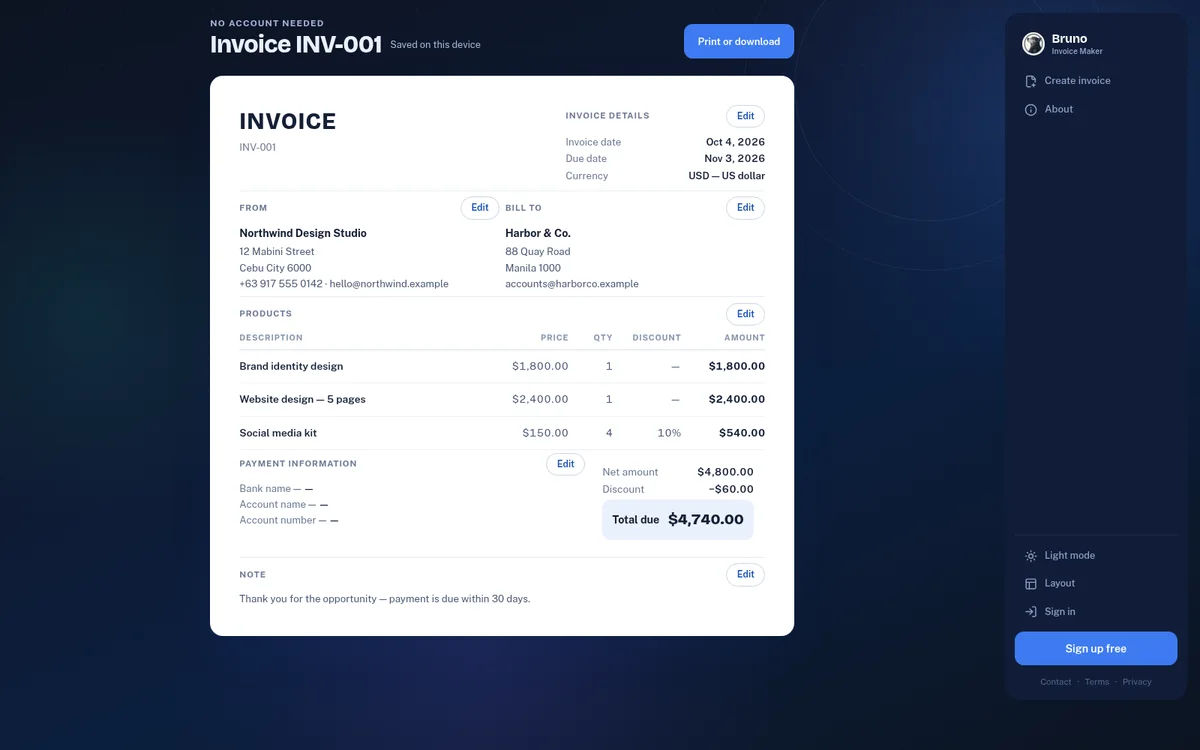
Task: Click the Print or download button
Action: tap(739, 41)
